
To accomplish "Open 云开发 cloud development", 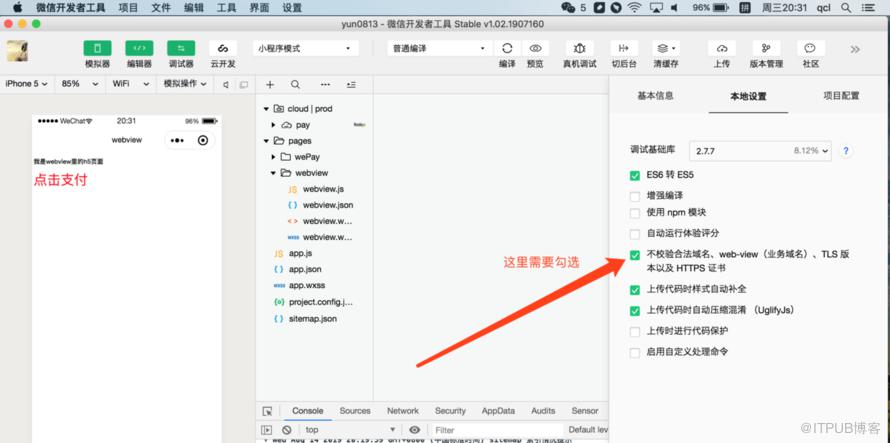I will point(223,48).
